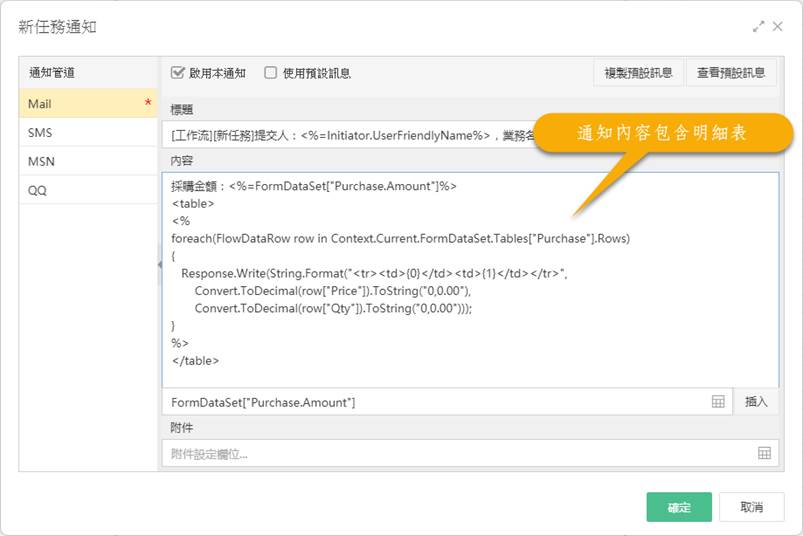Image resolution: width=803 pixels, height=536 pixels.
Task: Confirm with the green 確定 button
Action: [679, 507]
